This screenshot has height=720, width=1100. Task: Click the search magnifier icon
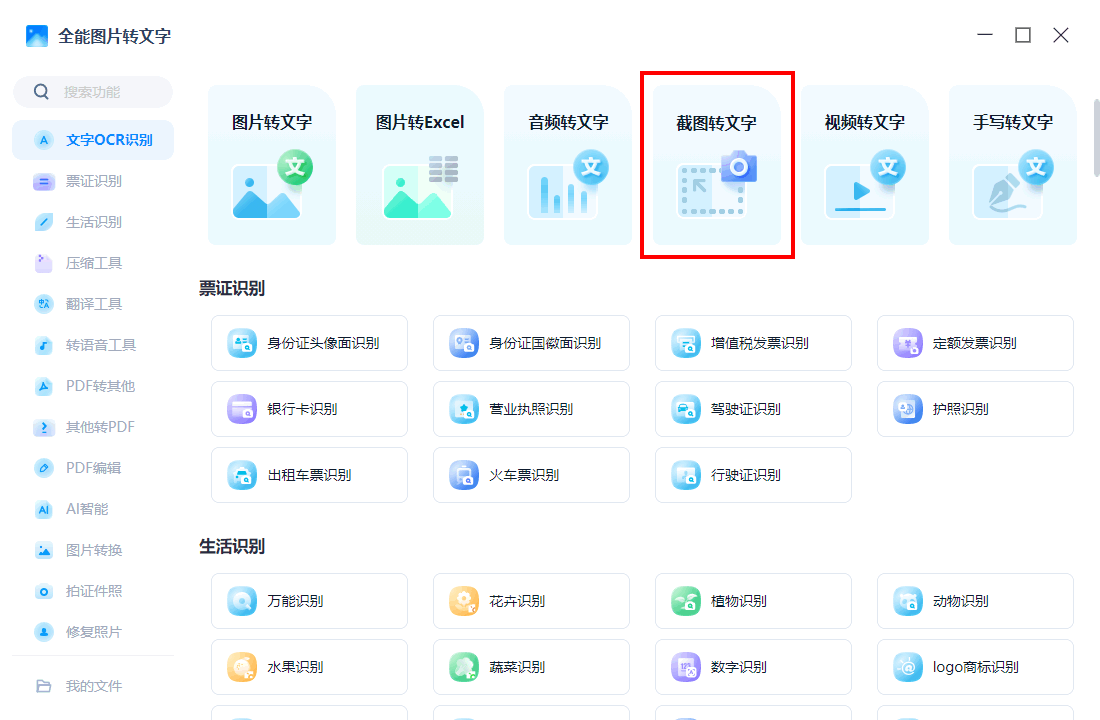point(41,92)
